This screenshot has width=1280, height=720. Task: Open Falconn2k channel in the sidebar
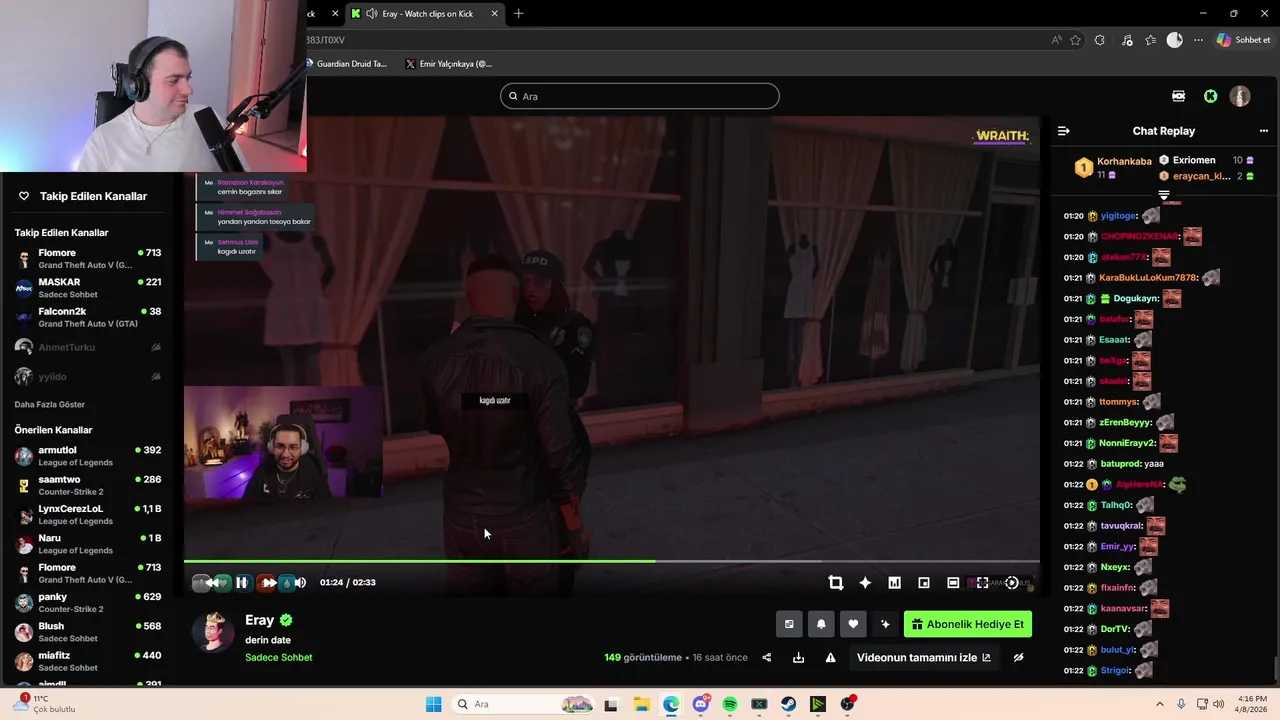tap(88, 317)
